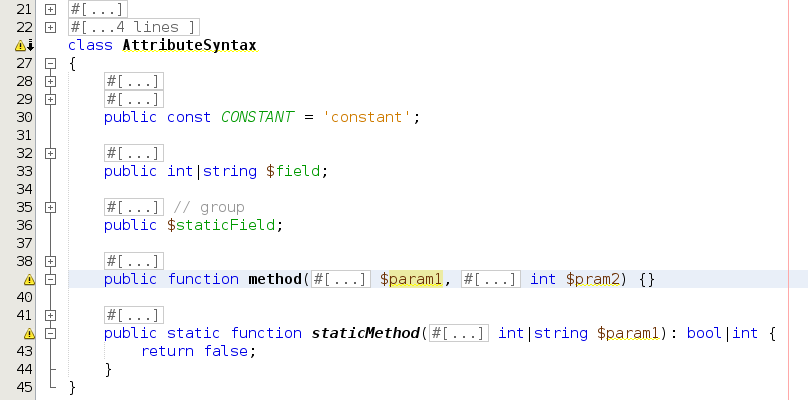Click the 'constant' string literal
Viewport: 808px width, 400px height.
[x=367, y=117]
